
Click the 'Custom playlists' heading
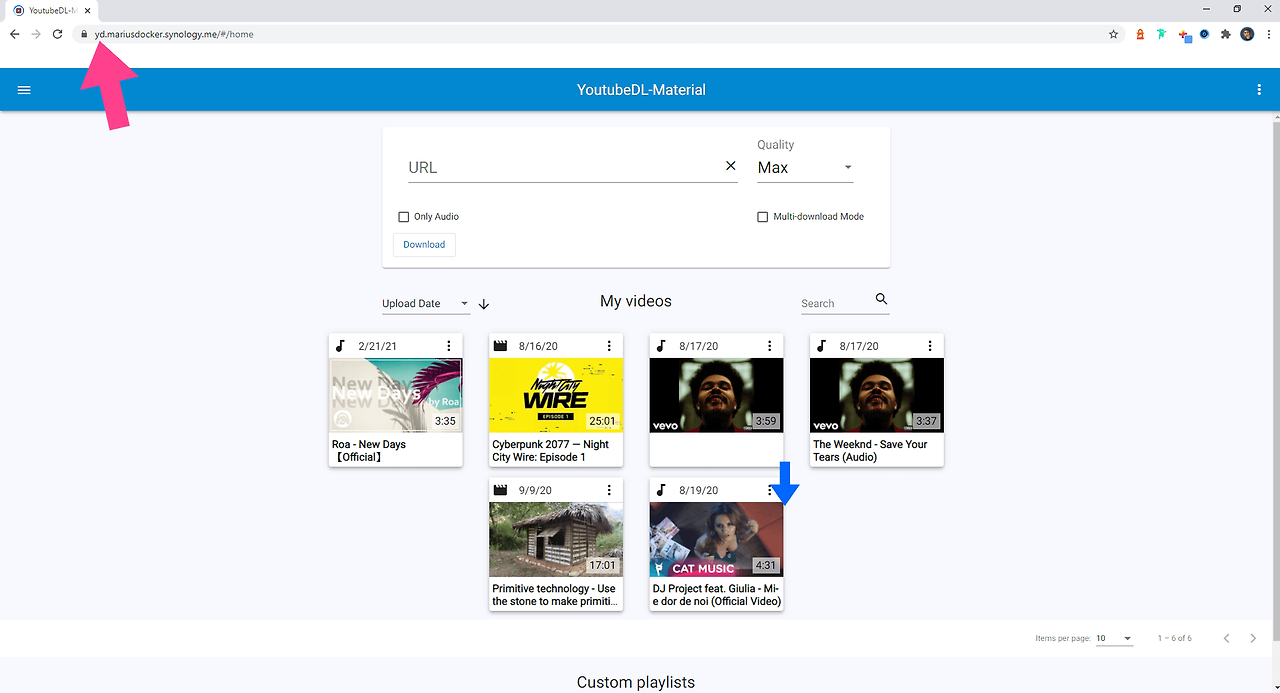pos(636,682)
